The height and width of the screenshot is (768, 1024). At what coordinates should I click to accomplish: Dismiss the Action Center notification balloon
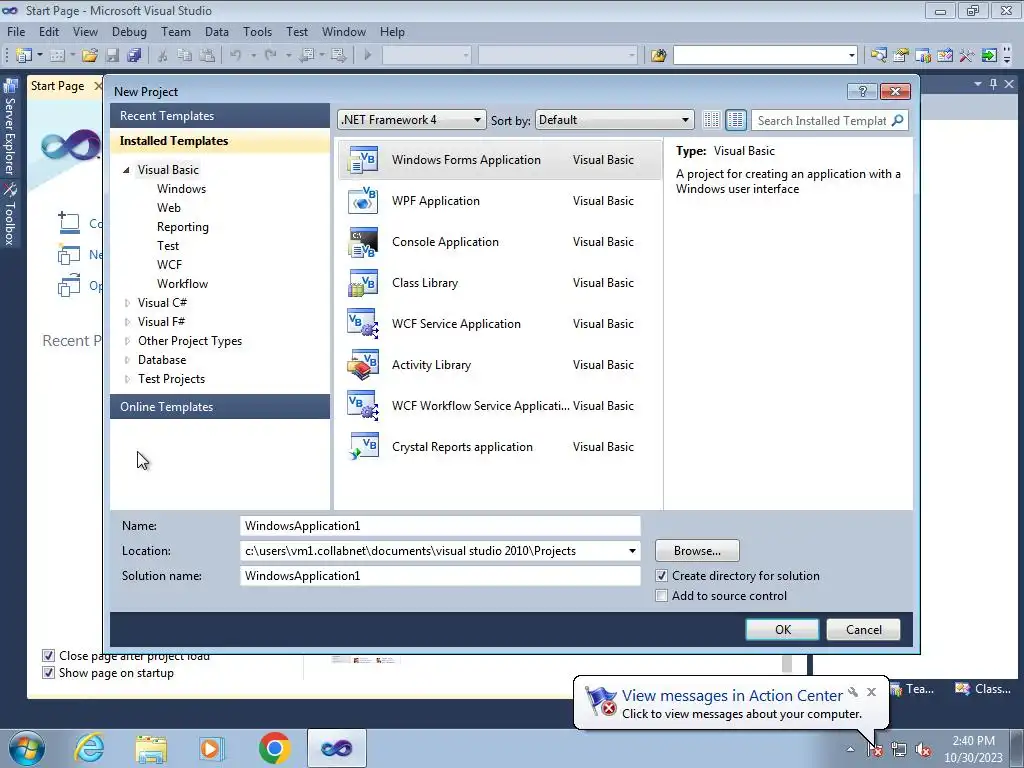pyautogui.click(x=871, y=692)
